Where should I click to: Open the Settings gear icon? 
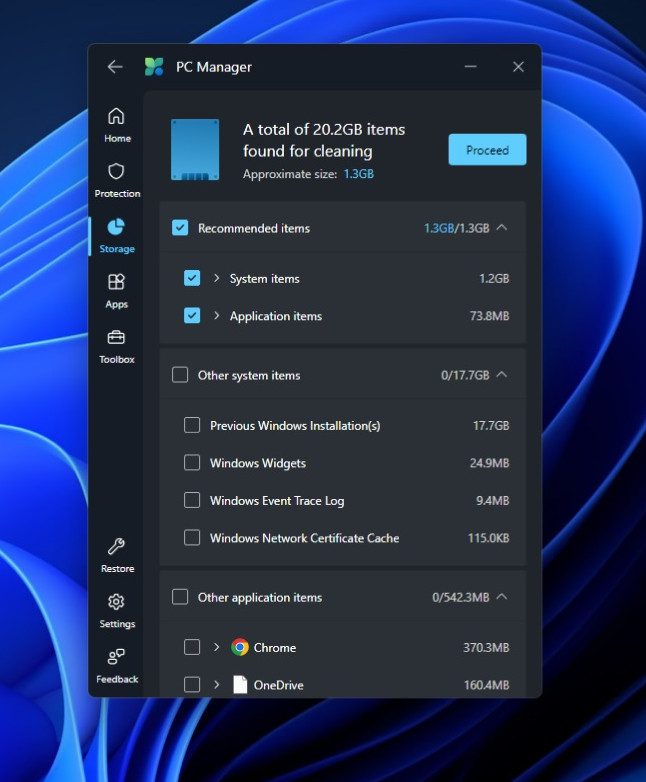tap(116, 602)
